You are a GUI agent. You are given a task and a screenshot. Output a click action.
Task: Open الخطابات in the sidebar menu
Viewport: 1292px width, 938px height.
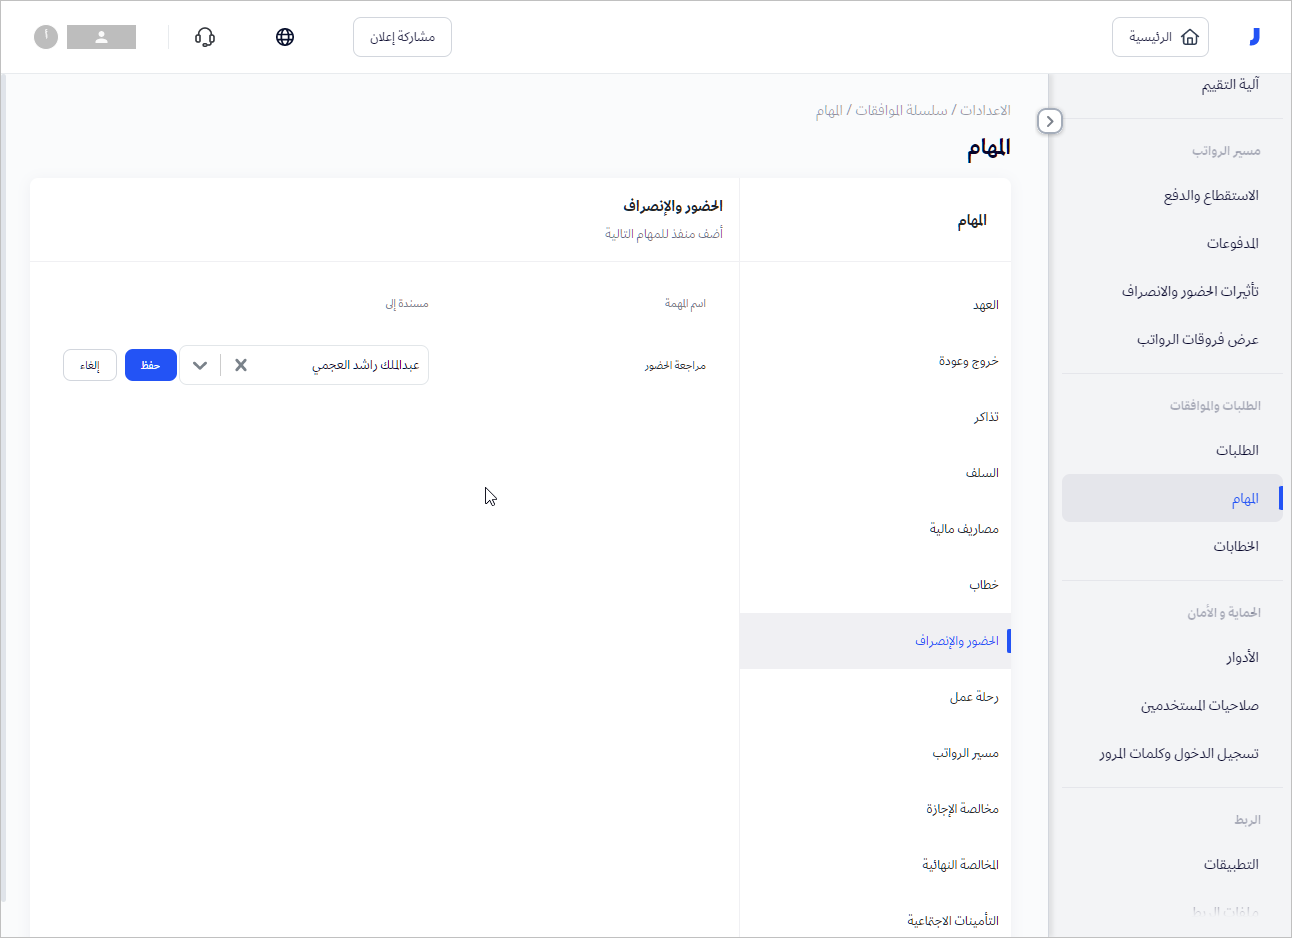[1235, 546]
